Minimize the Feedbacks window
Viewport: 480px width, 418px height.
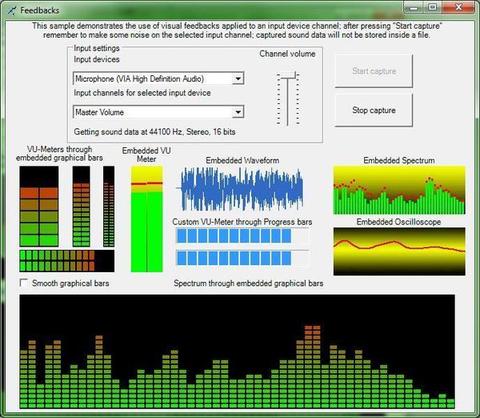click(x=413, y=7)
